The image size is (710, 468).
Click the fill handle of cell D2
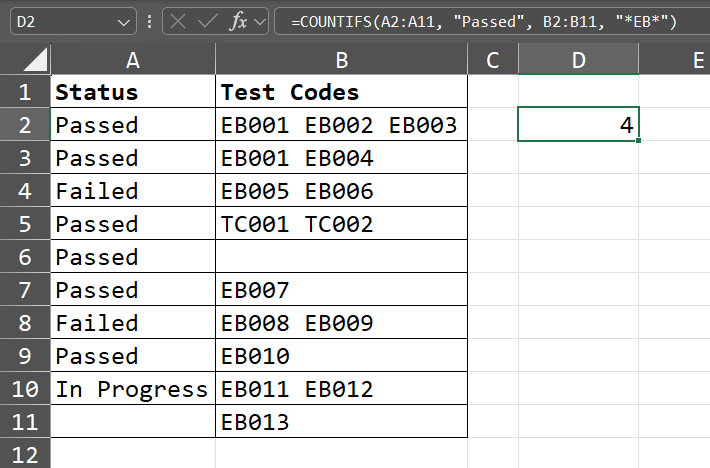[x=638, y=140]
